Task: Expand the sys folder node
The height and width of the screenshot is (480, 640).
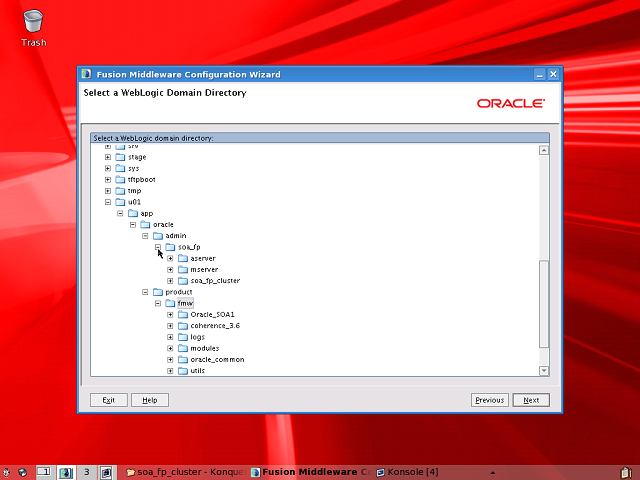Action: pyautogui.click(x=108, y=168)
